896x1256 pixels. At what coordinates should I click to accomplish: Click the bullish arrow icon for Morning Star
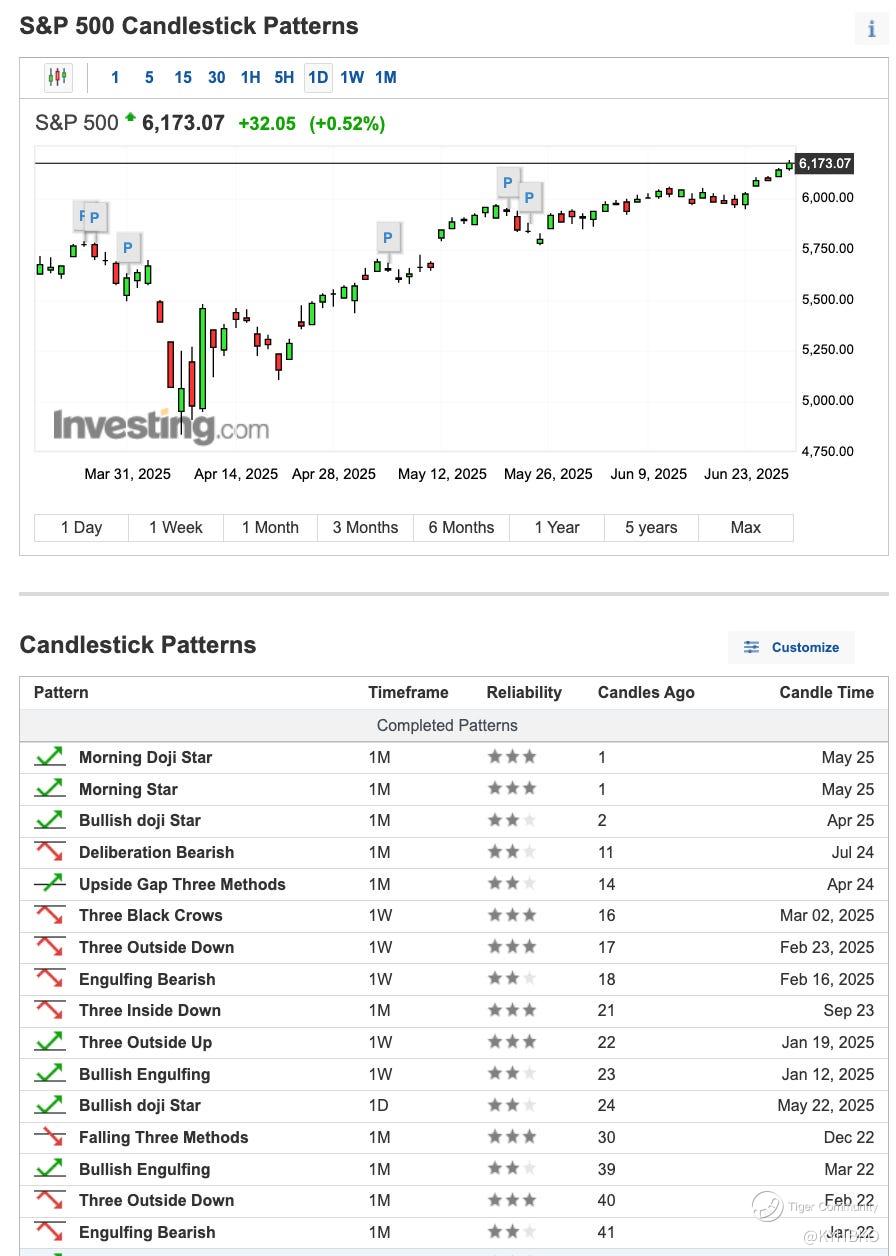[49, 789]
